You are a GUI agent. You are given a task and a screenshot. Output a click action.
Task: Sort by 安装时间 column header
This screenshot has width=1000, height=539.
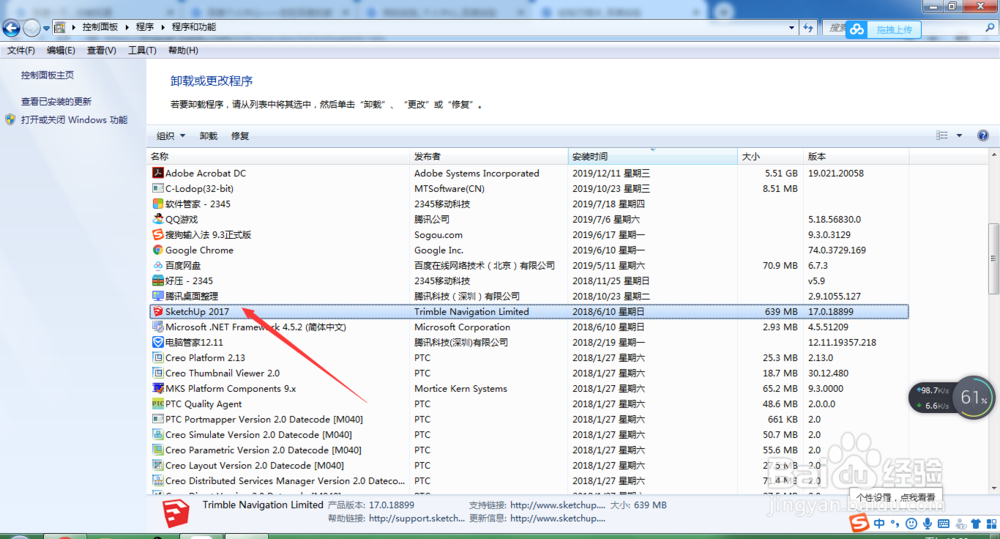(652, 156)
